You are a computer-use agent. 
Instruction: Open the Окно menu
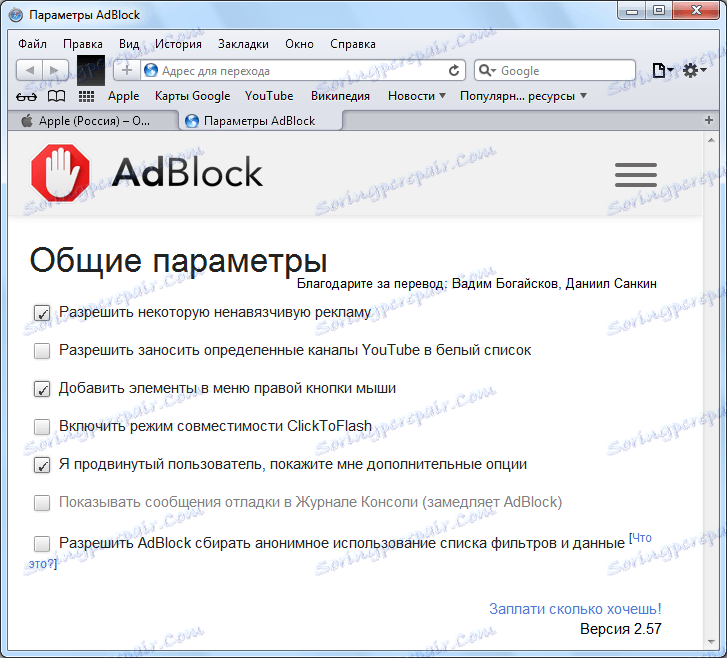(300, 44)
